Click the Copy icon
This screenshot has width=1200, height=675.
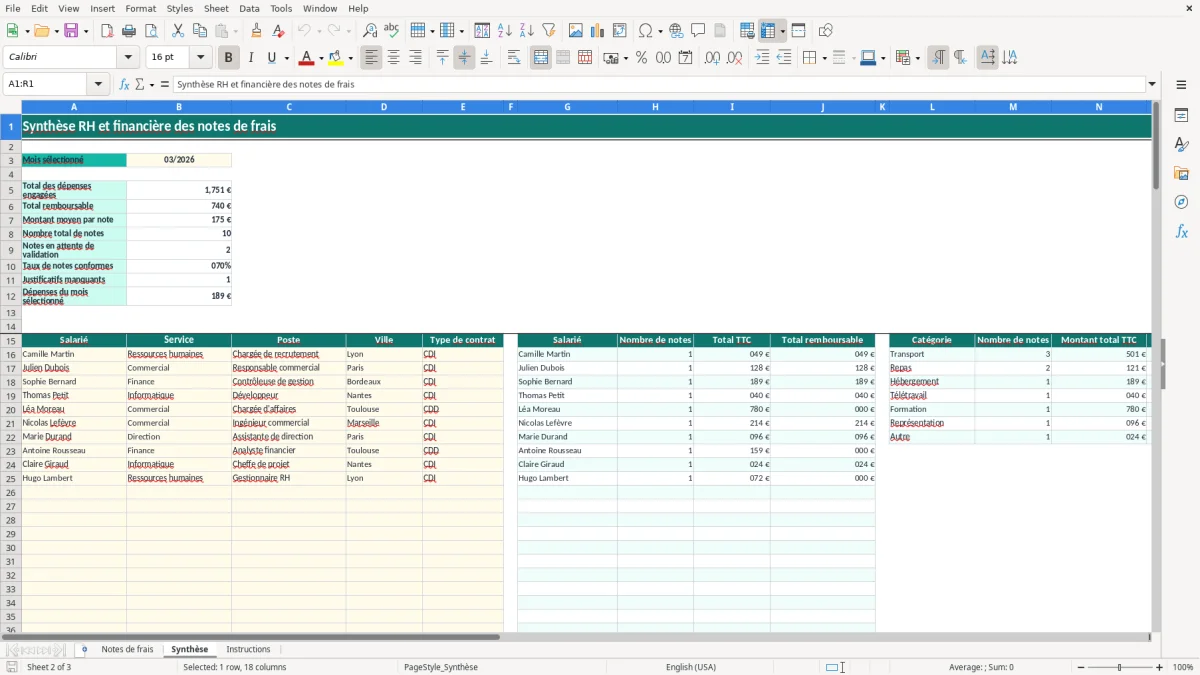pyautogui.click(x=199, y=31)
